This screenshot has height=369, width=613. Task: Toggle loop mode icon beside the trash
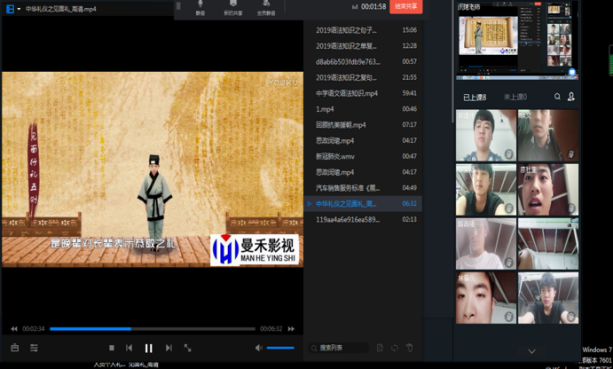point(394,348)
